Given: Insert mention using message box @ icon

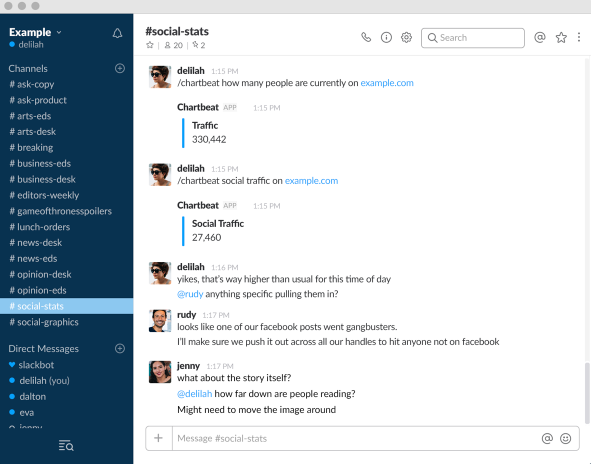Looking at the screenshot, I should click(547, 438).
